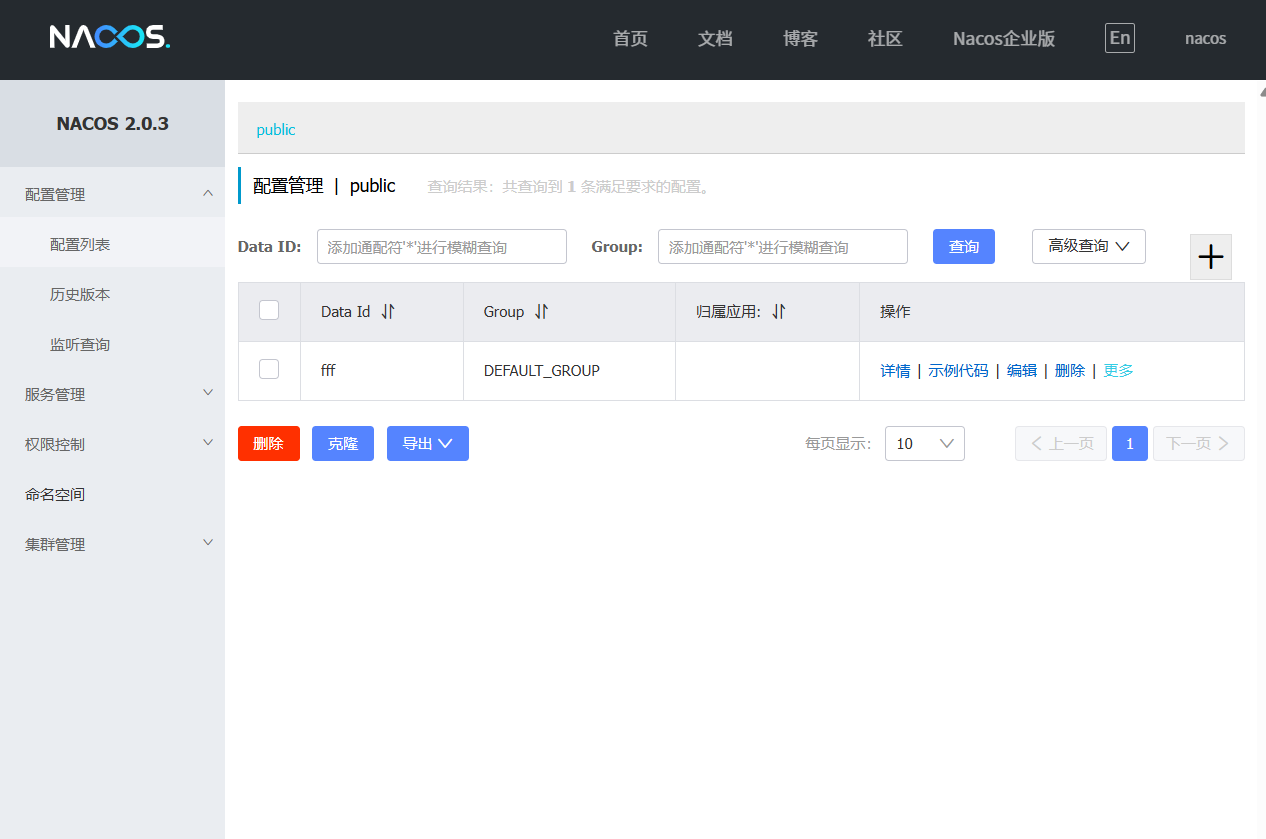1266x839 pixels.
Task: Click the plus icon to create configuration
Action: point(1211,257)
